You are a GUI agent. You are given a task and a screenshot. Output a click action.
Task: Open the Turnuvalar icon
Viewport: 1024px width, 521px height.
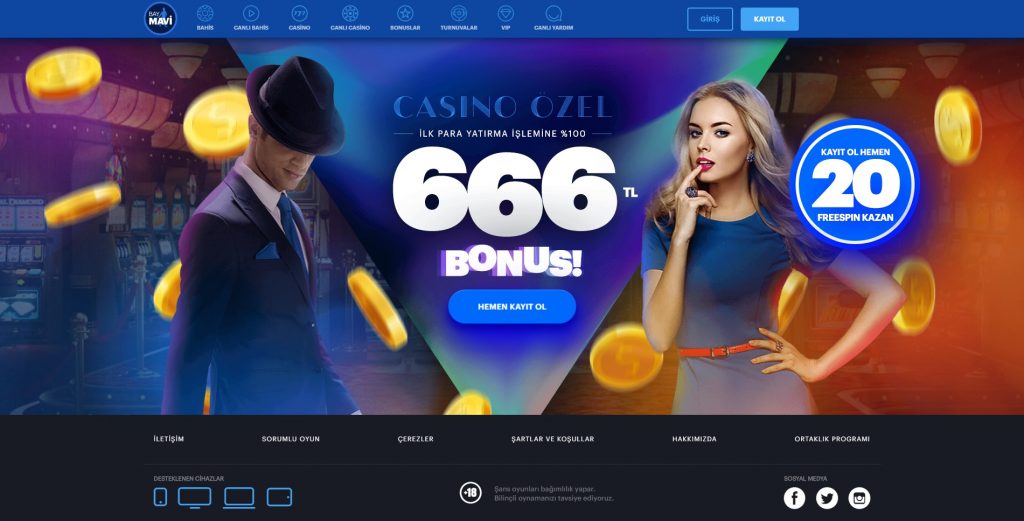[x=458, y=14]
